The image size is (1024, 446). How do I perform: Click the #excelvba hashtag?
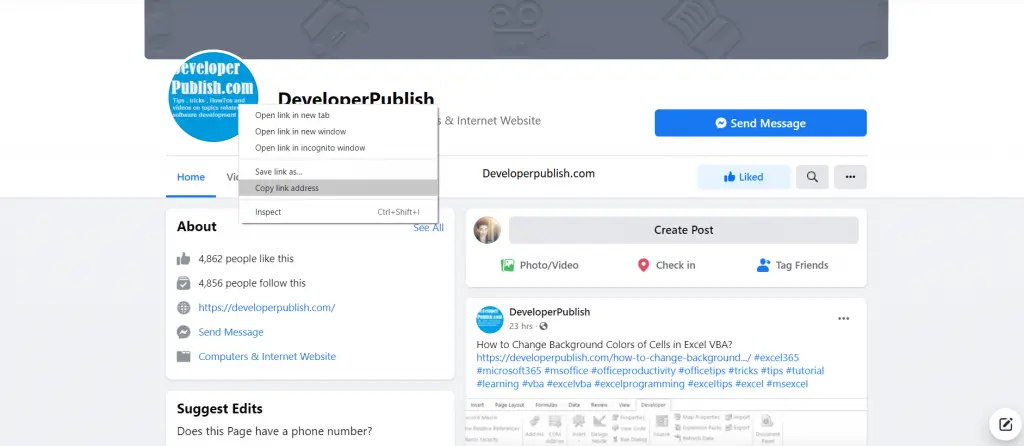[x=569, y=384]
